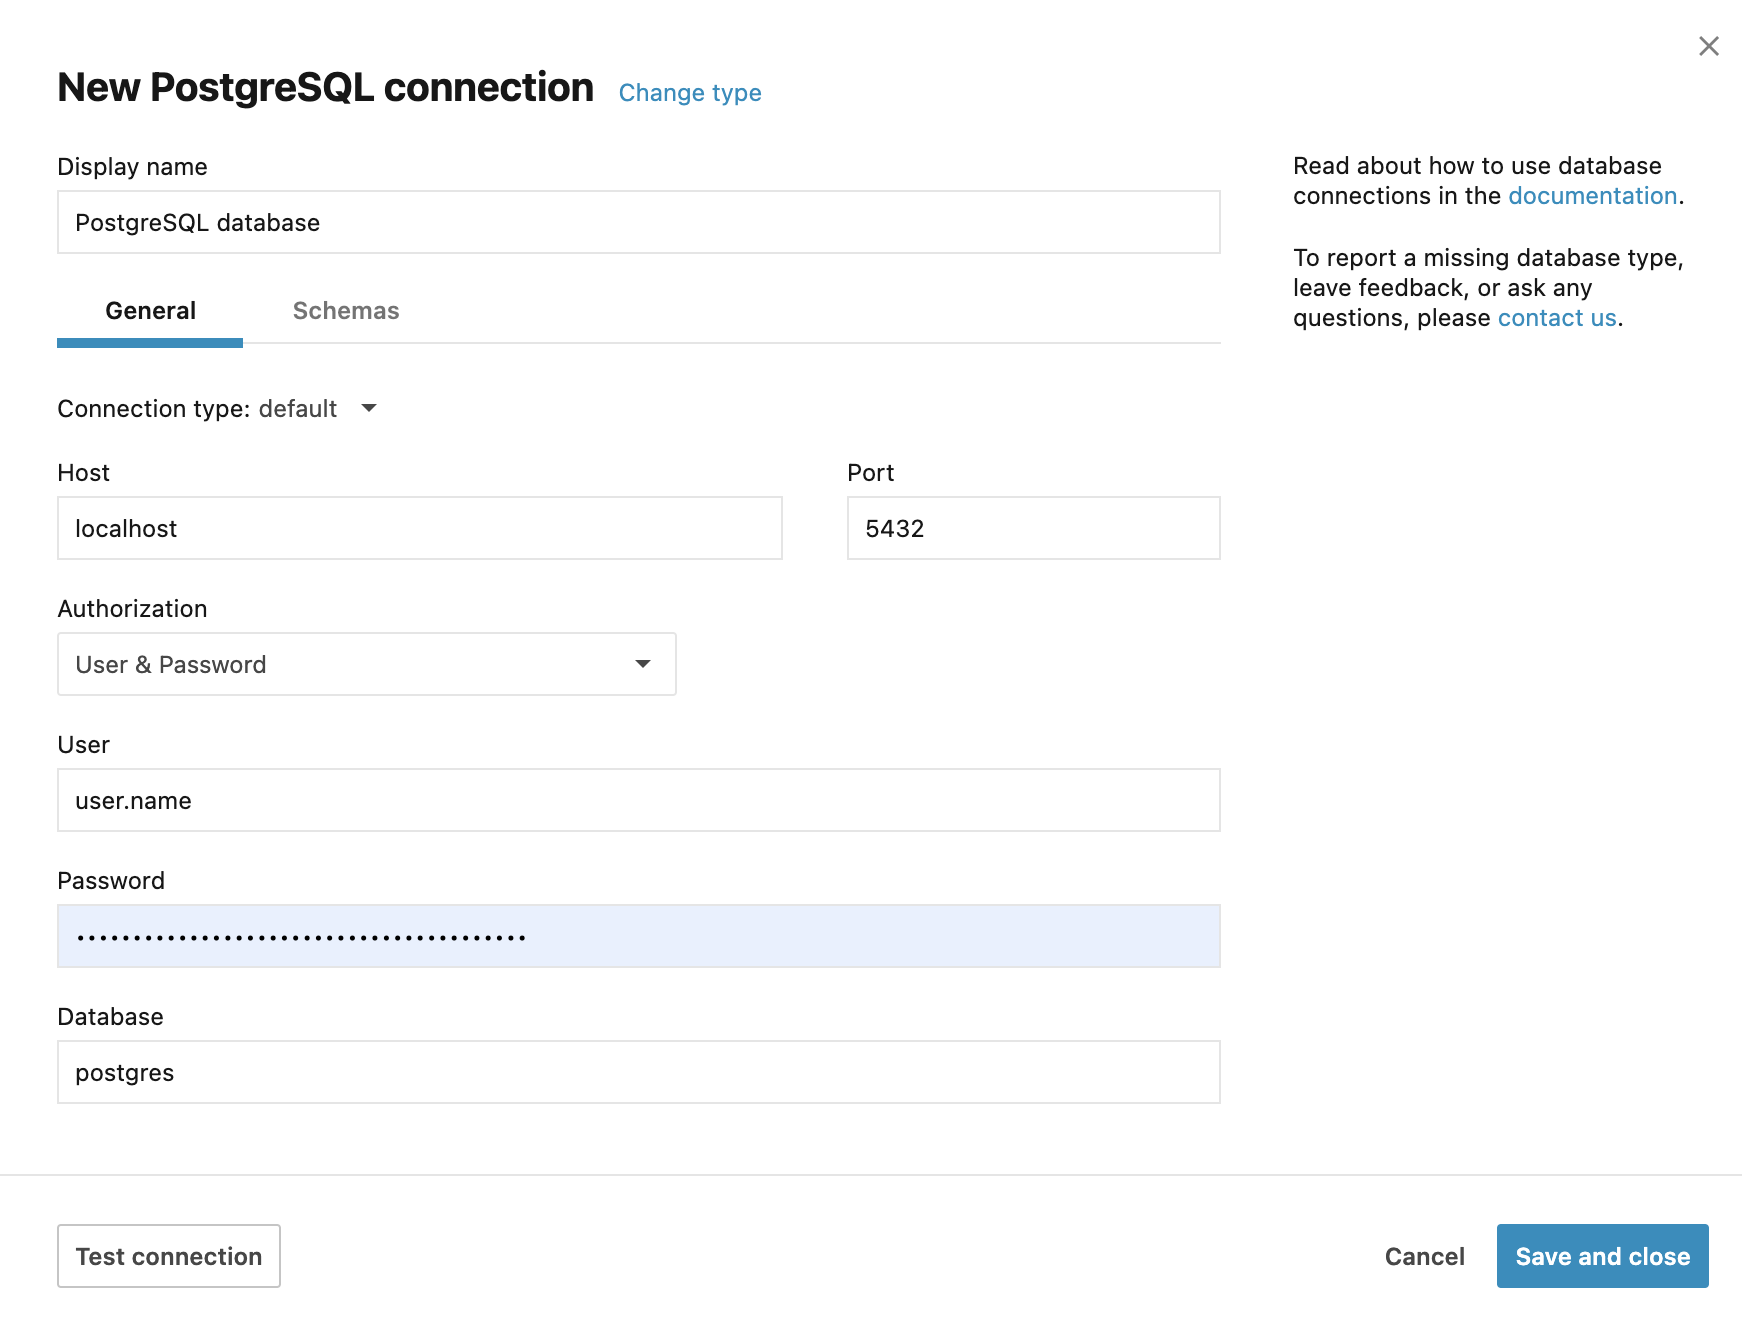This screenshot has width=1742, height=1328.
Task: Click the Test connection button
Action: click(x=168, y=1256)
